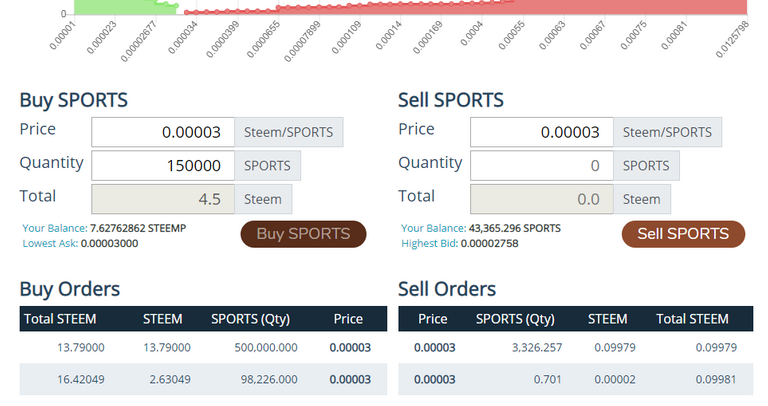This screenshot has width=768, height=406.
Task: Click the Highest Bid label
Action: click(x=430, y=243)
